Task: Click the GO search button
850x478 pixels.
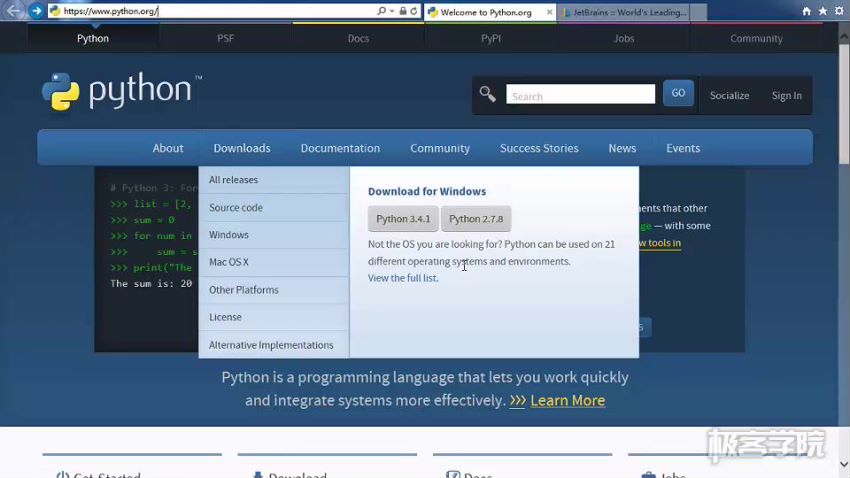Action: point(678,93)
